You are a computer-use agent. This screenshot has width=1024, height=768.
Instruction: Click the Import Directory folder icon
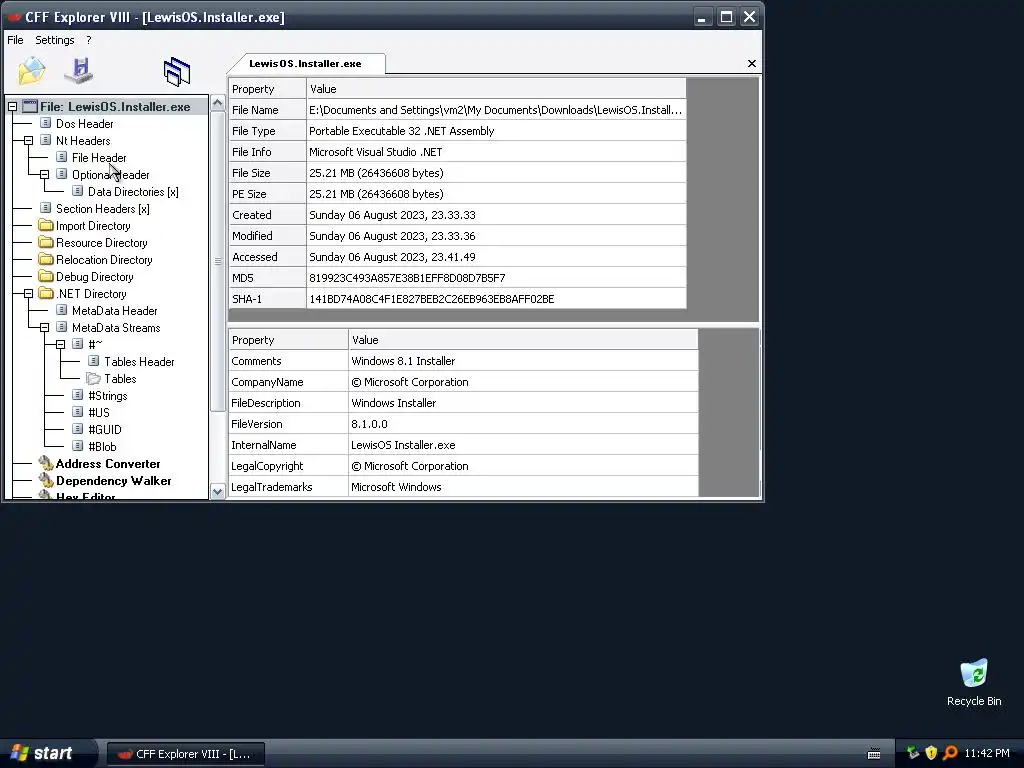(x=45, y=225)
